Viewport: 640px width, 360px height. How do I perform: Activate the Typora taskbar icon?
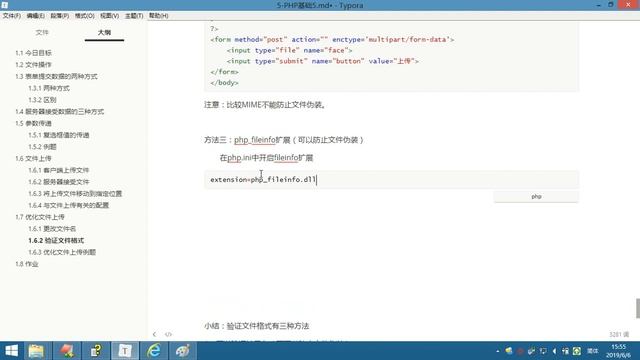click(125, 351)
